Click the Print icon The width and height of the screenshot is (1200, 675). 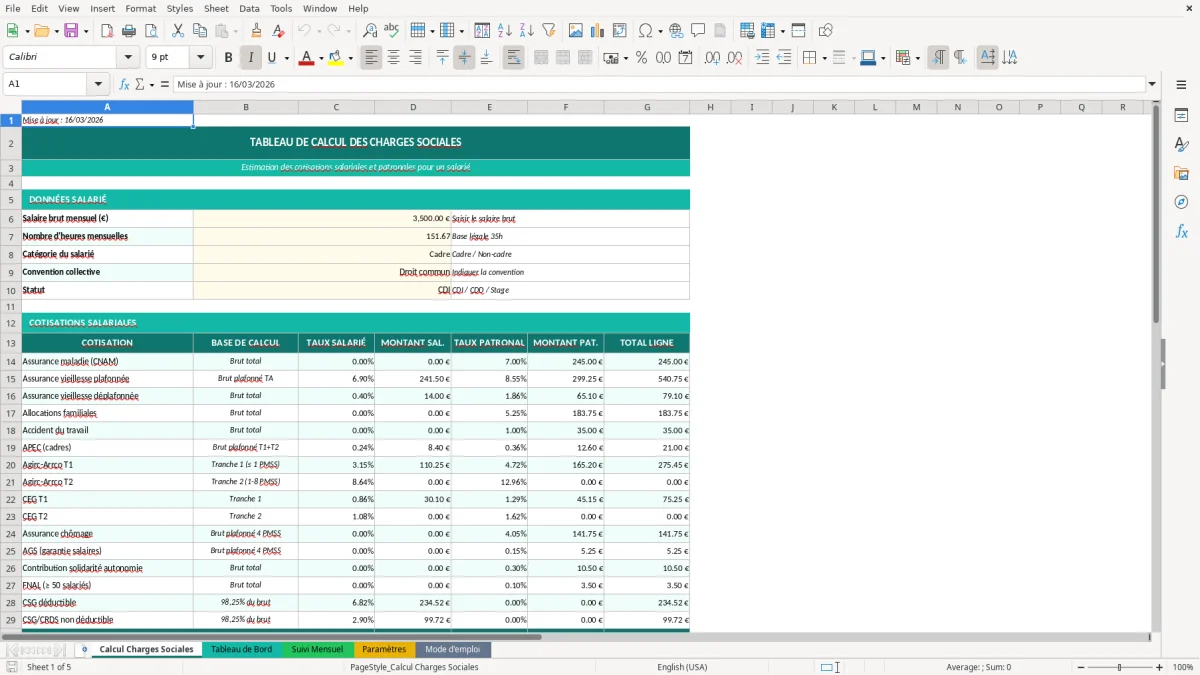[x=130, y=31]
